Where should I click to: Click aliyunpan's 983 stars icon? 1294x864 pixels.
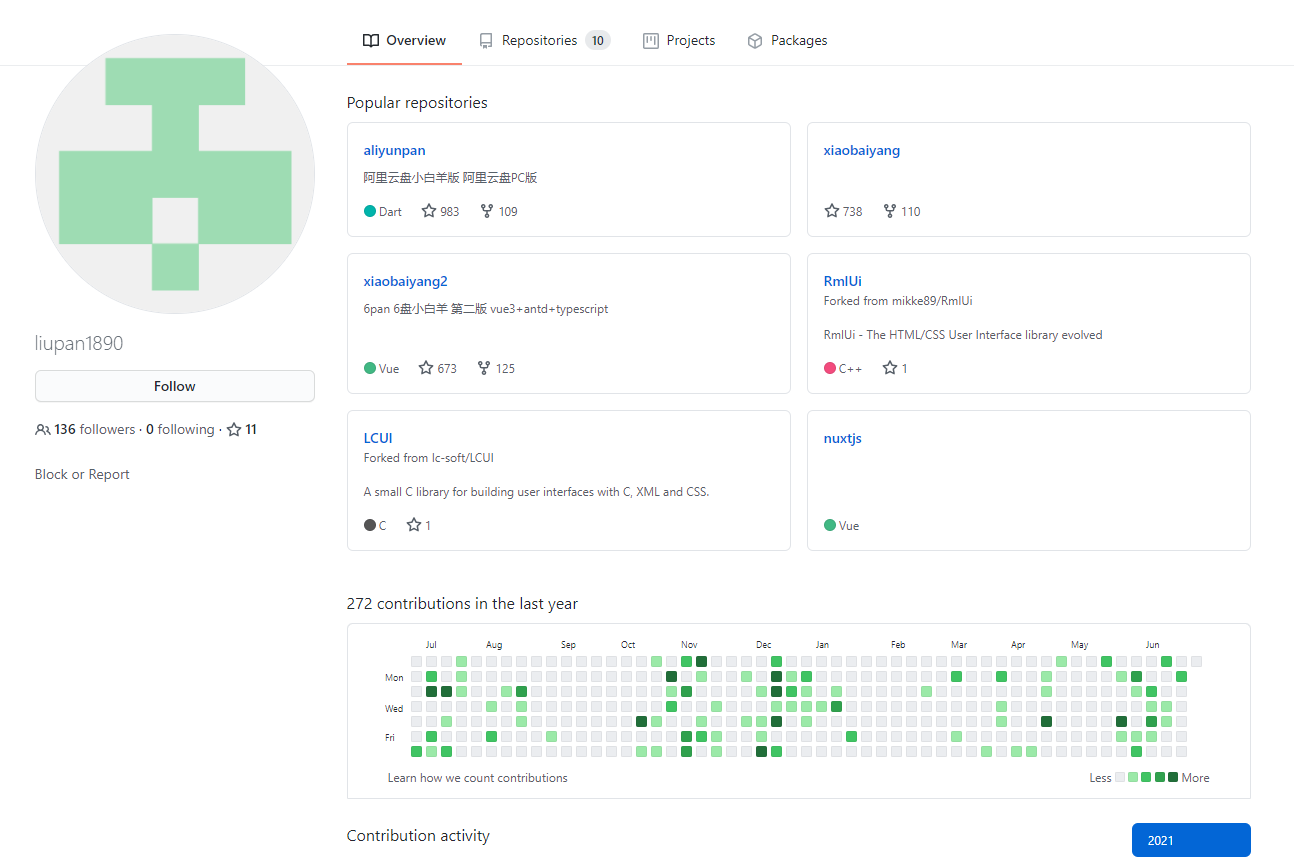click(x=429, y=211)
